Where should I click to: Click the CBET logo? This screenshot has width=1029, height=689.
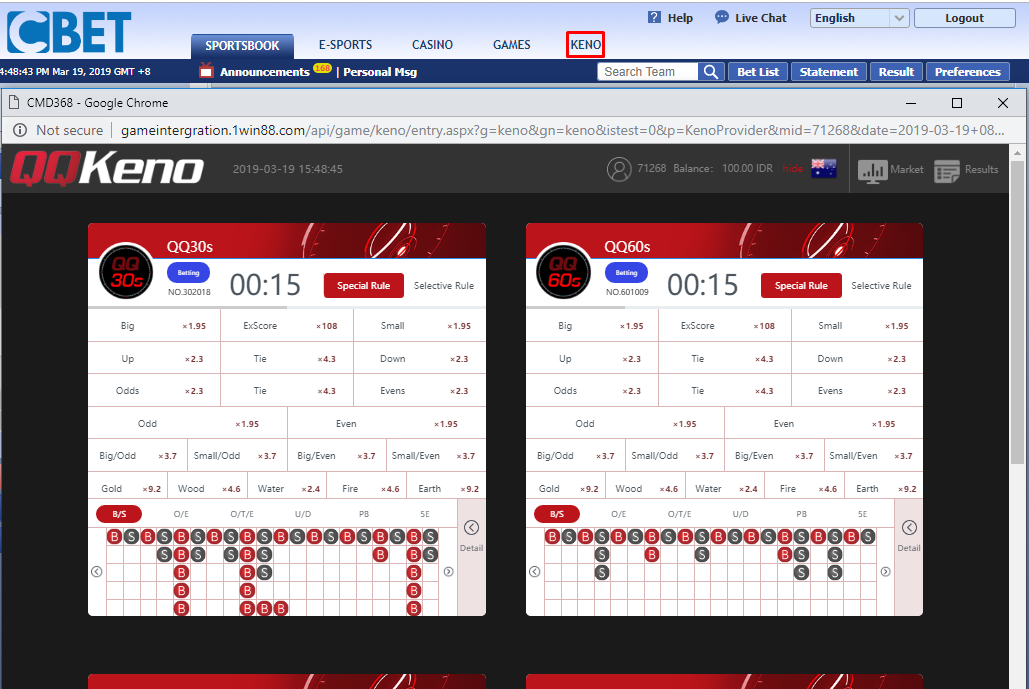69,31
